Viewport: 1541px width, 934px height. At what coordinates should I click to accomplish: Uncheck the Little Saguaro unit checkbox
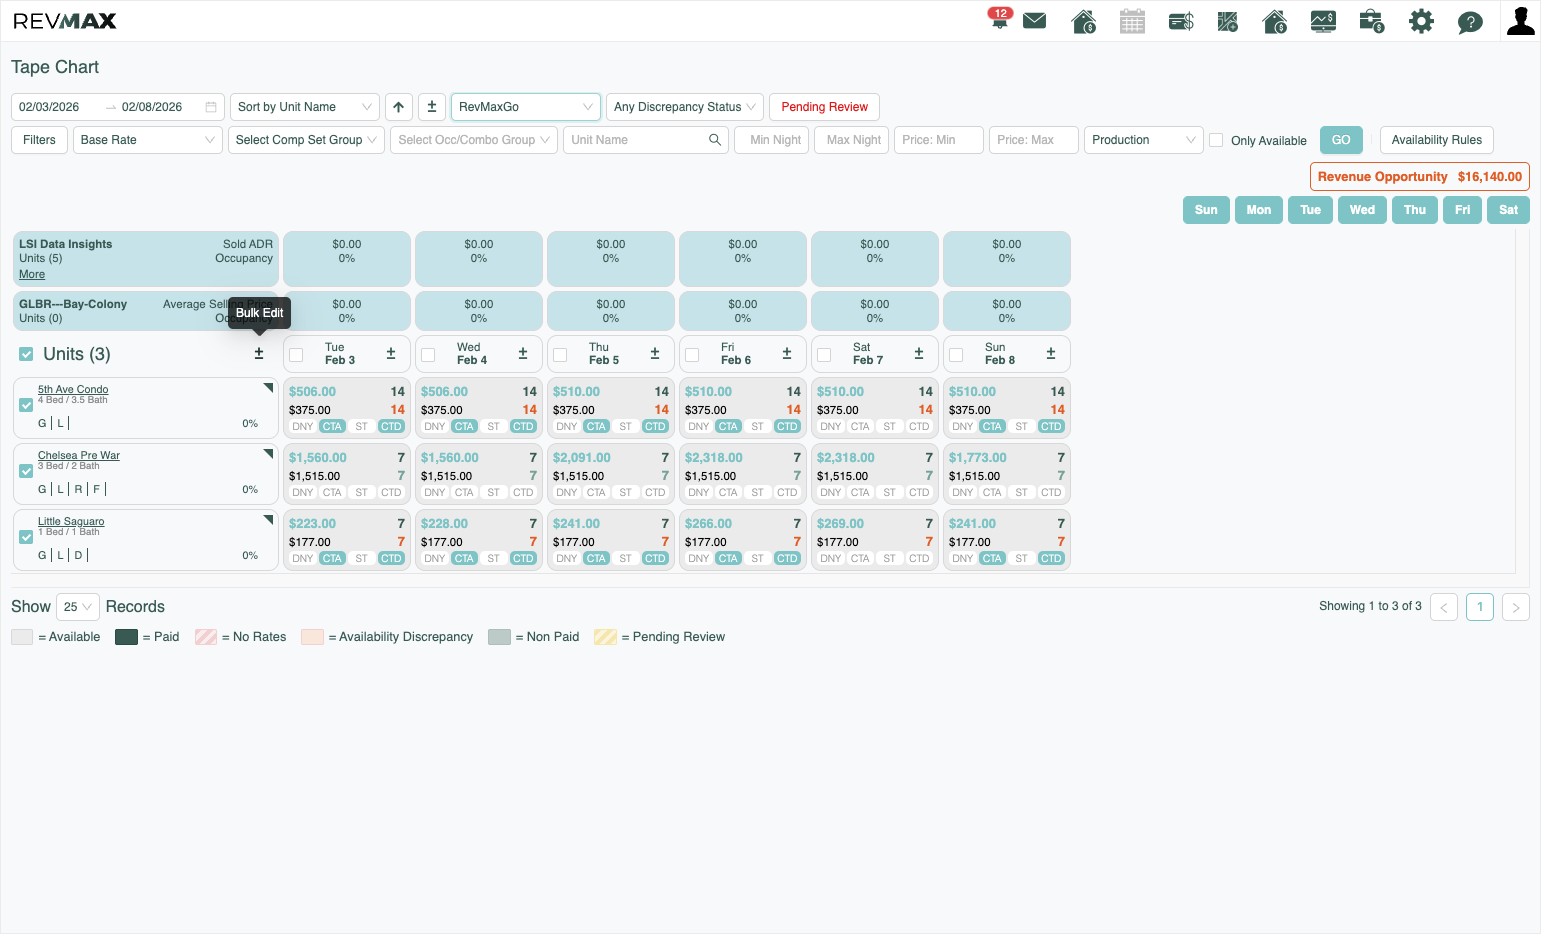(x=26, y=537)
